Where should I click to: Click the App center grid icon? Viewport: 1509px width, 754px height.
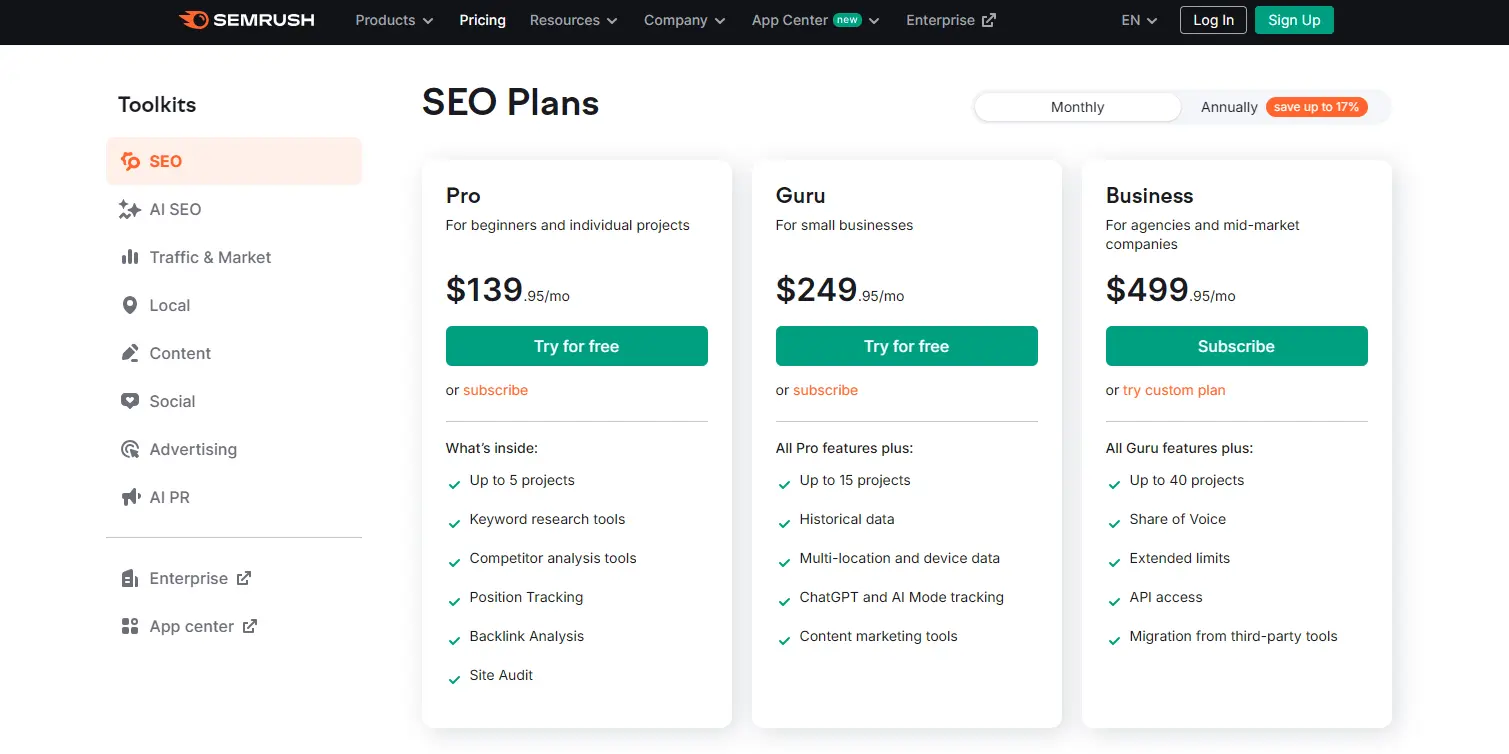click(x=130, y=626)
